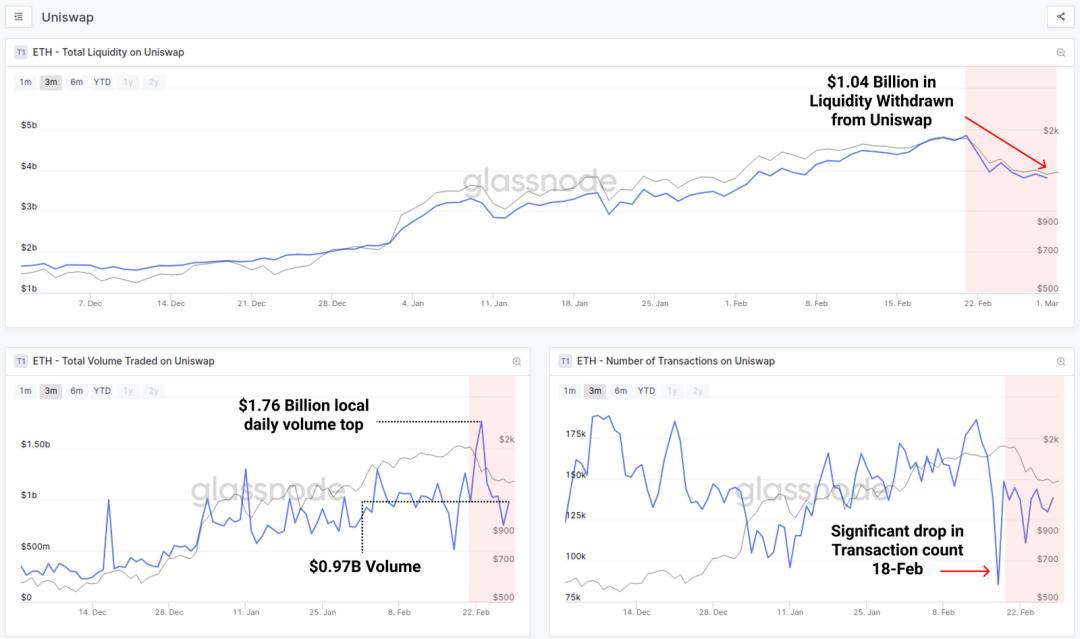This screenshot has width=1080, height=639.
Task: Click the 18-Feb transaction drop low point
Action: point(998,584)
